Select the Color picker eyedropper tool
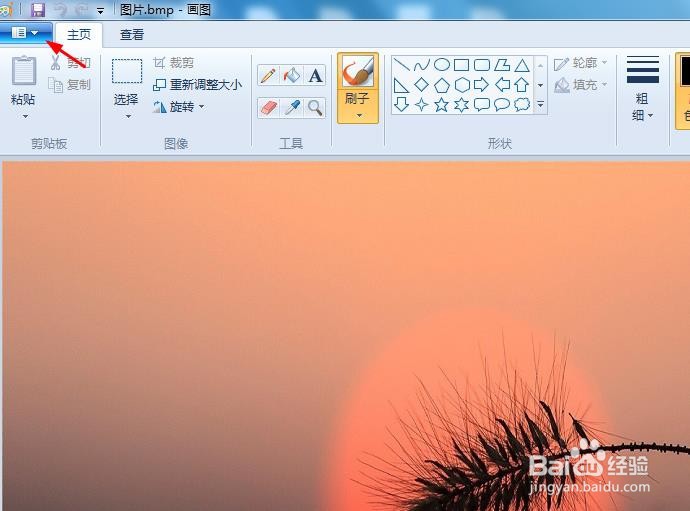Image resolution: width=690 pixels, height=511 pixels. click(x=292, y=108)
